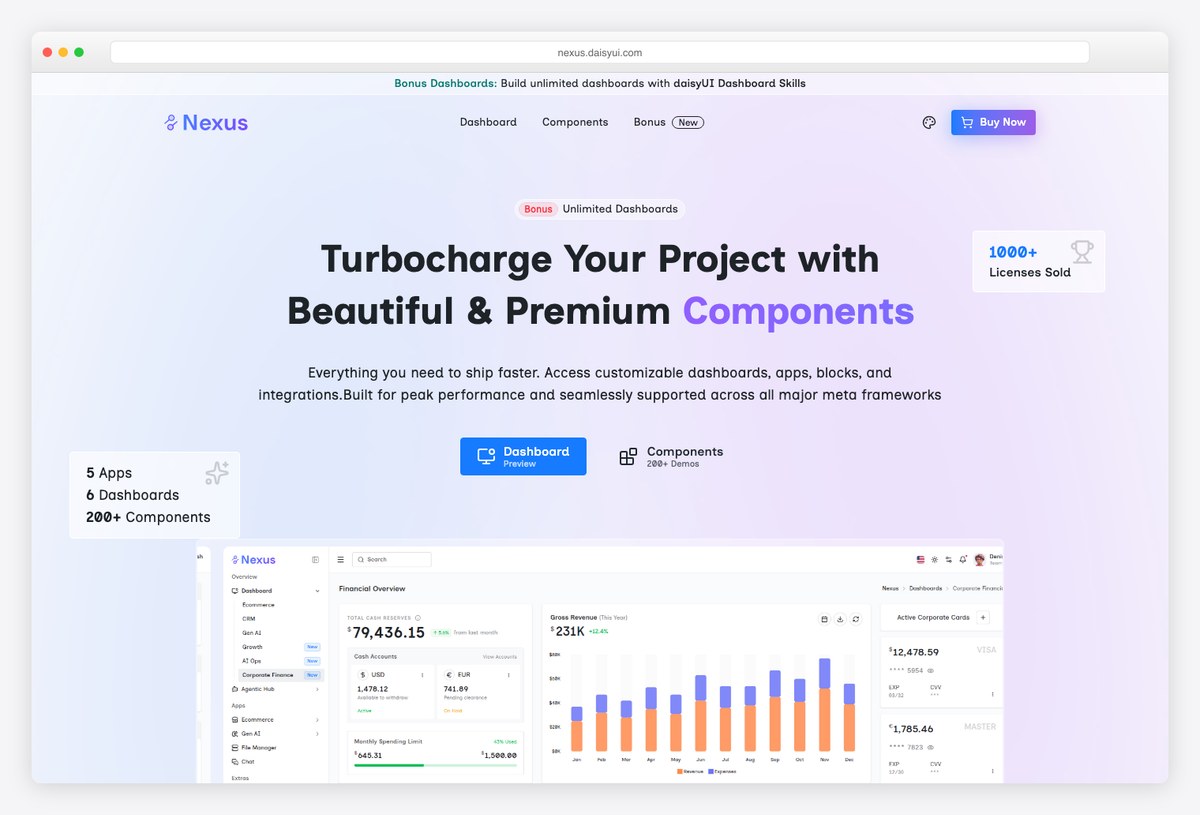The width and height of the screenshot is (1200, 815).
Task: Click Dashboards in the breadcrumb
Action: pyautogui.click(x=926, y=589)
